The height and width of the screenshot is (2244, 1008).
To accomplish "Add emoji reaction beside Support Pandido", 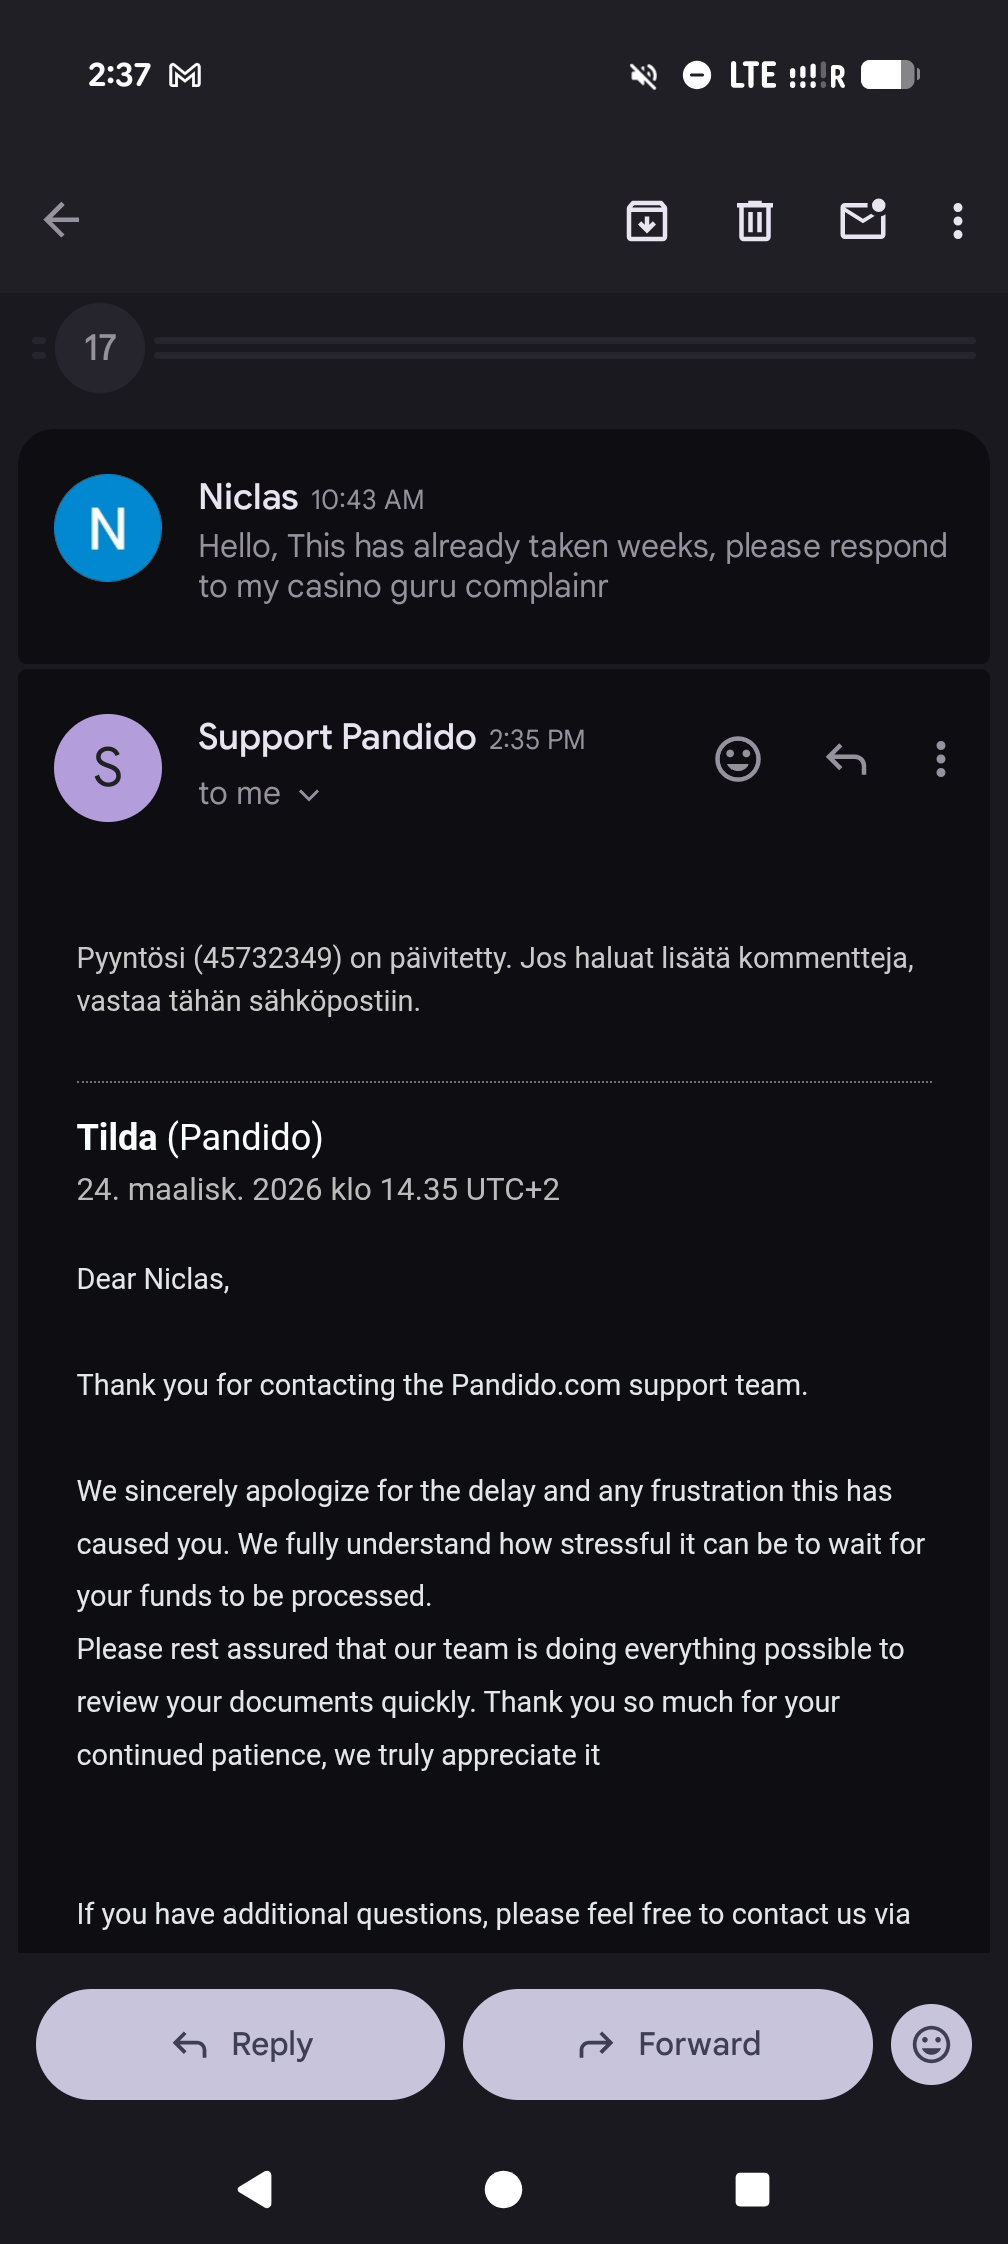I will point(738,759).
